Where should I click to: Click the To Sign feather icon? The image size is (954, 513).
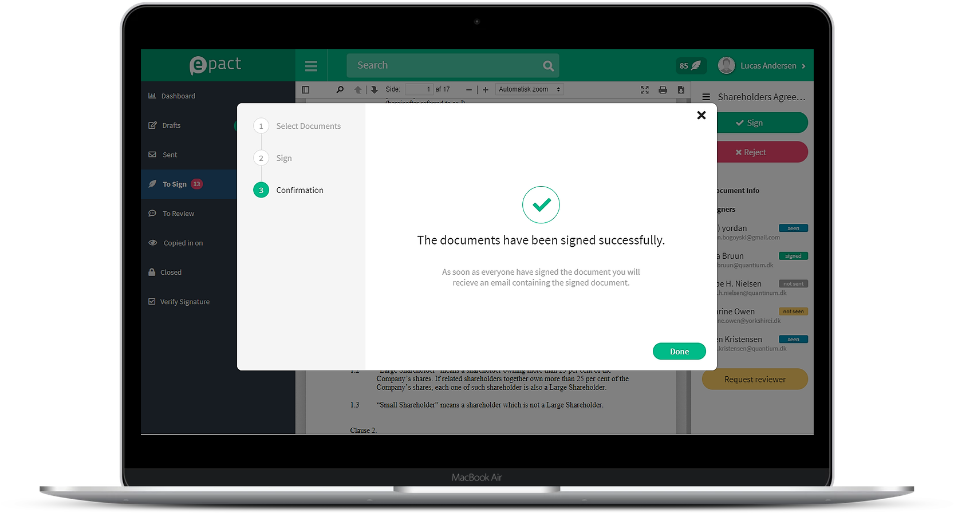click(152, 184)
